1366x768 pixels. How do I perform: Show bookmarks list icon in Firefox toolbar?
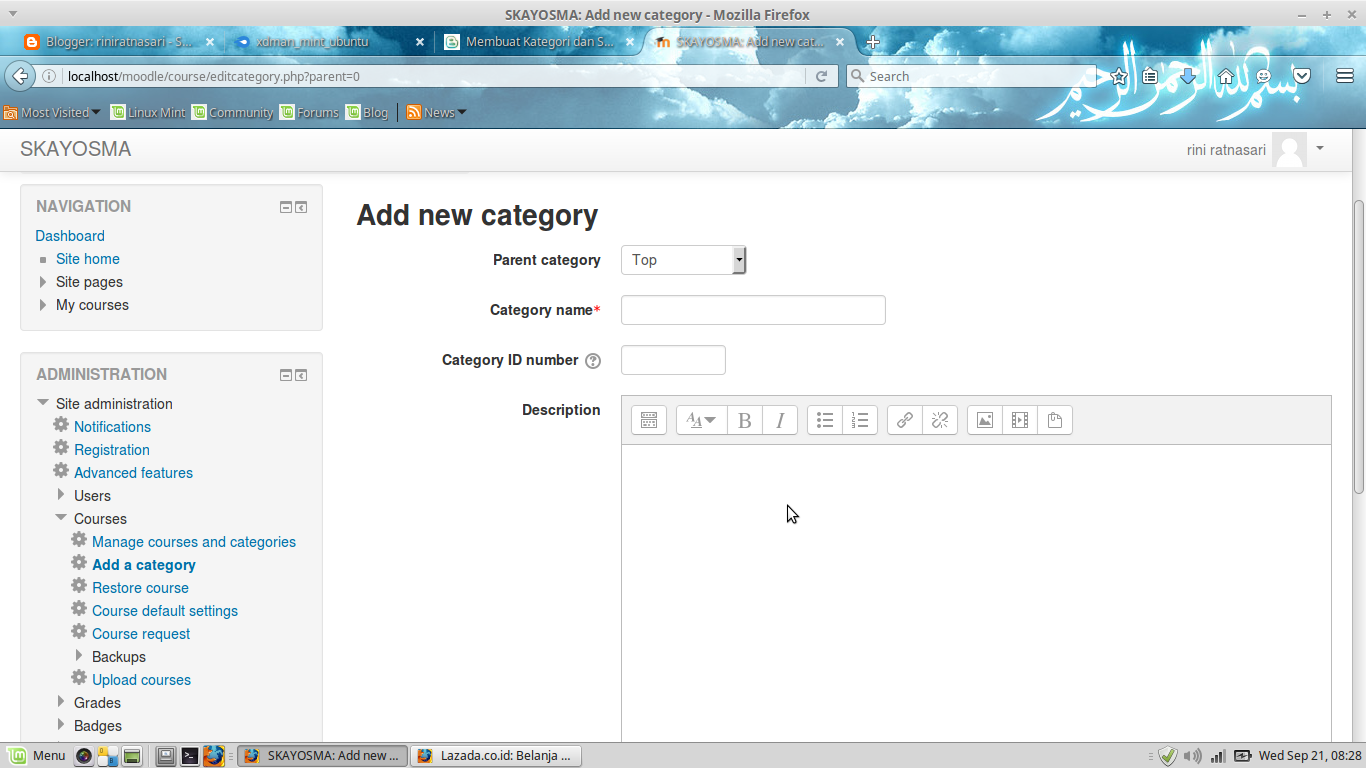pos(1150,76)
